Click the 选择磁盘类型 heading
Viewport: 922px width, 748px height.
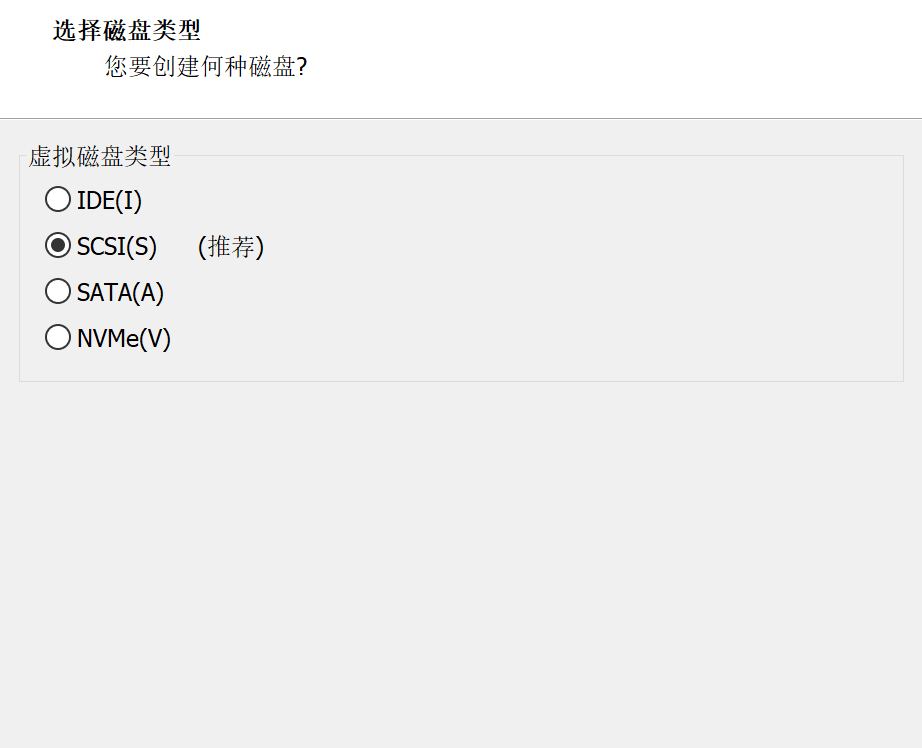click(126, 31)
